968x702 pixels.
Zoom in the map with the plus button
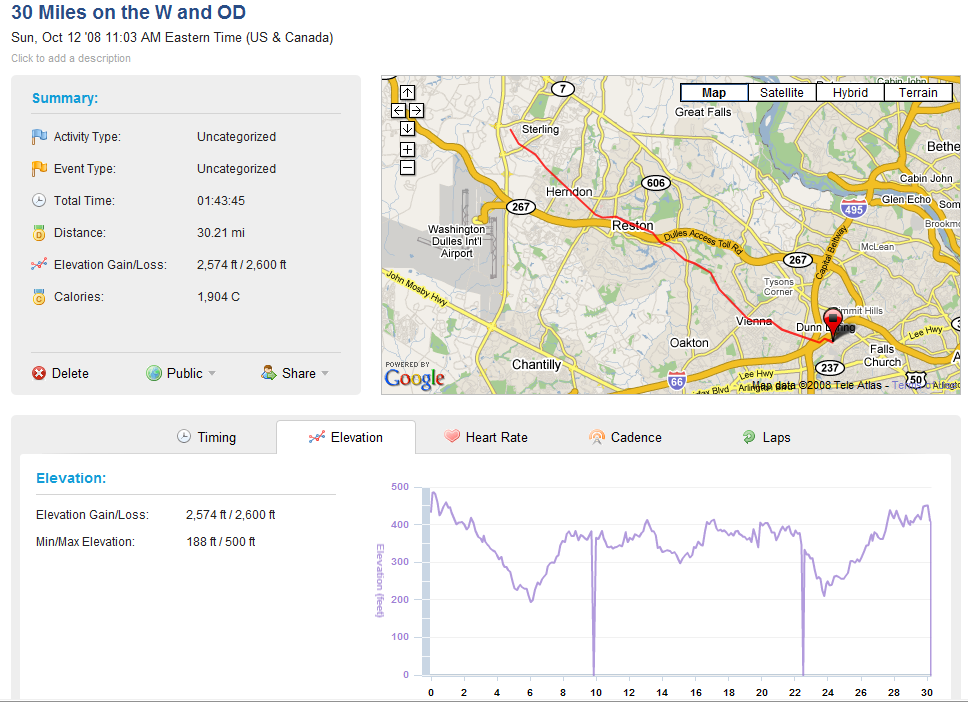407,149
